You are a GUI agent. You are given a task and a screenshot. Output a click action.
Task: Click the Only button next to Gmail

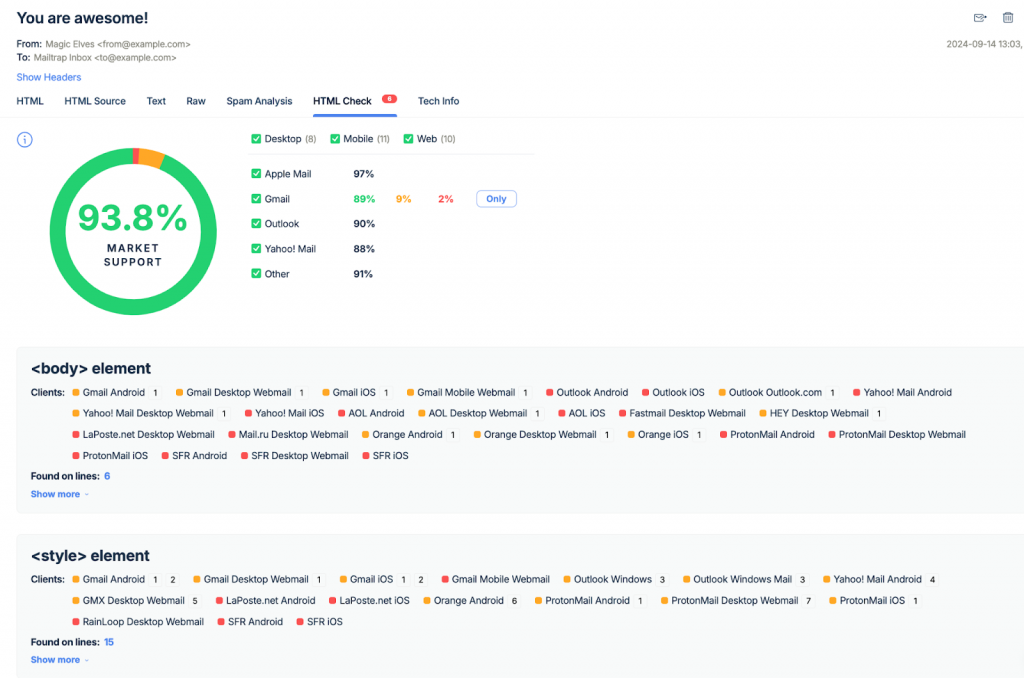click(496, 198)
